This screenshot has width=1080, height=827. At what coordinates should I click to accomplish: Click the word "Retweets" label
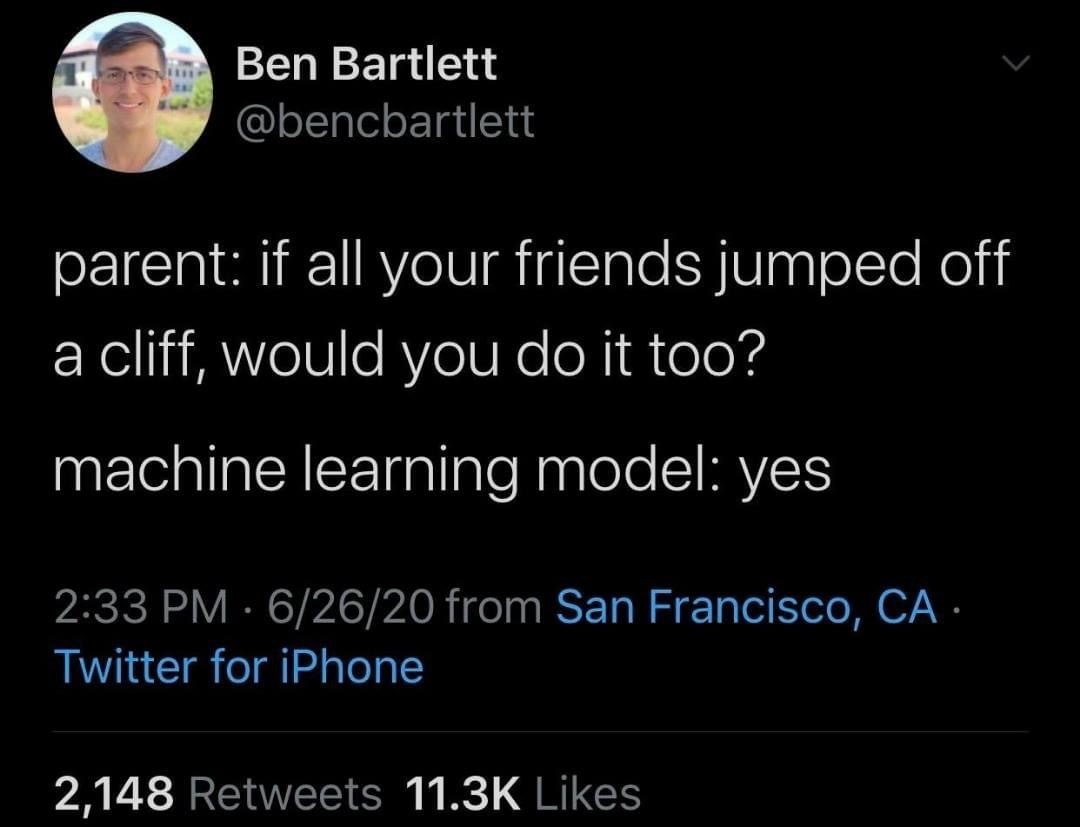coord(284,793)
